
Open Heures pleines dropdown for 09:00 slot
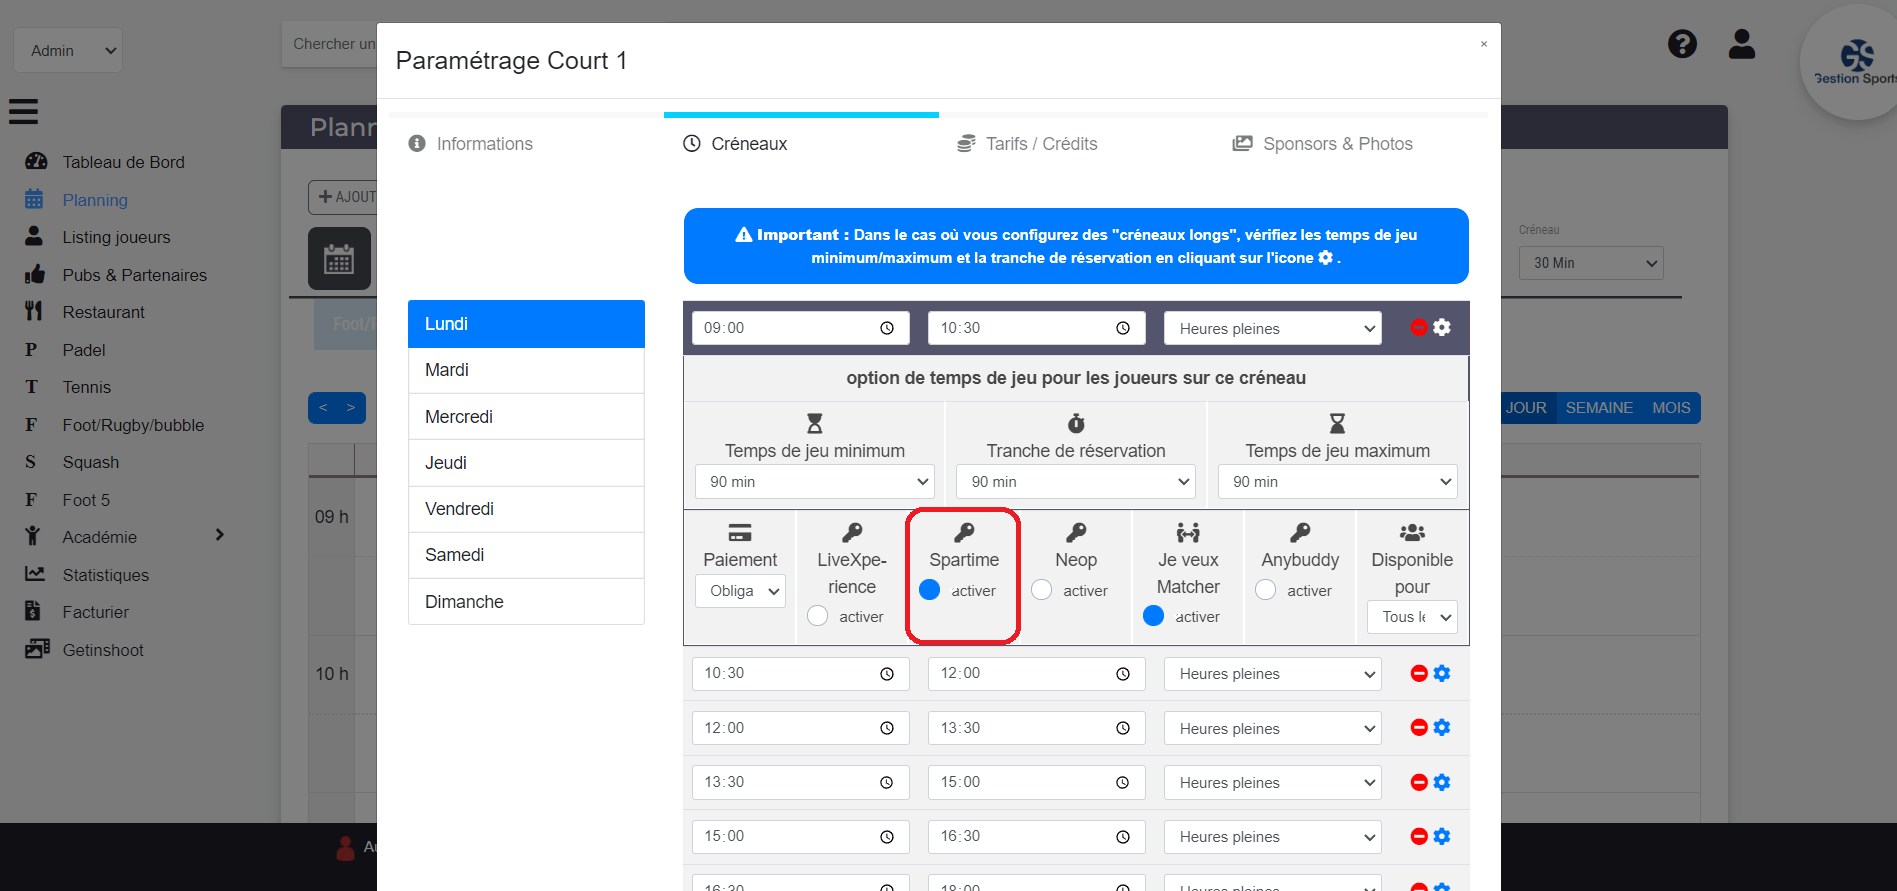tap(1272, 328)
